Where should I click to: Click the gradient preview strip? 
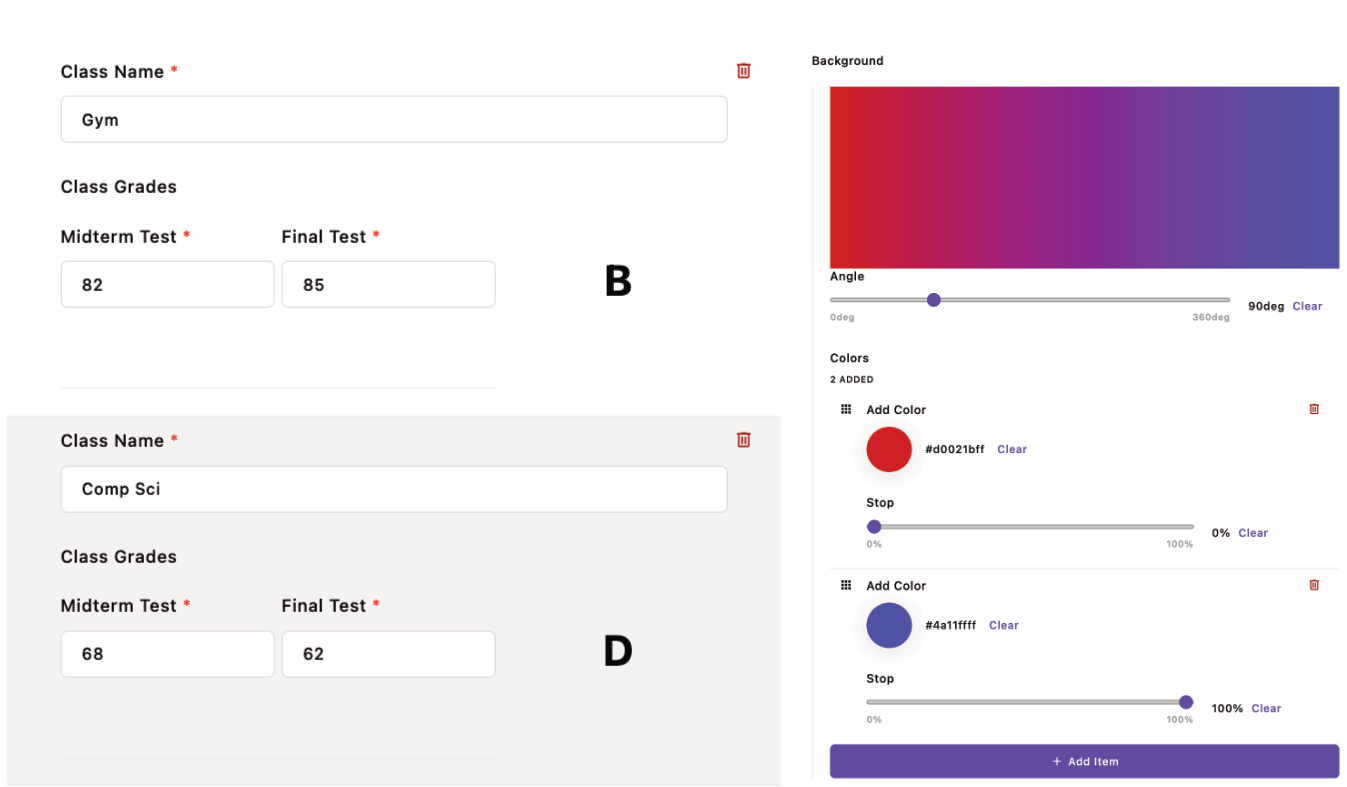(1084, 176)
